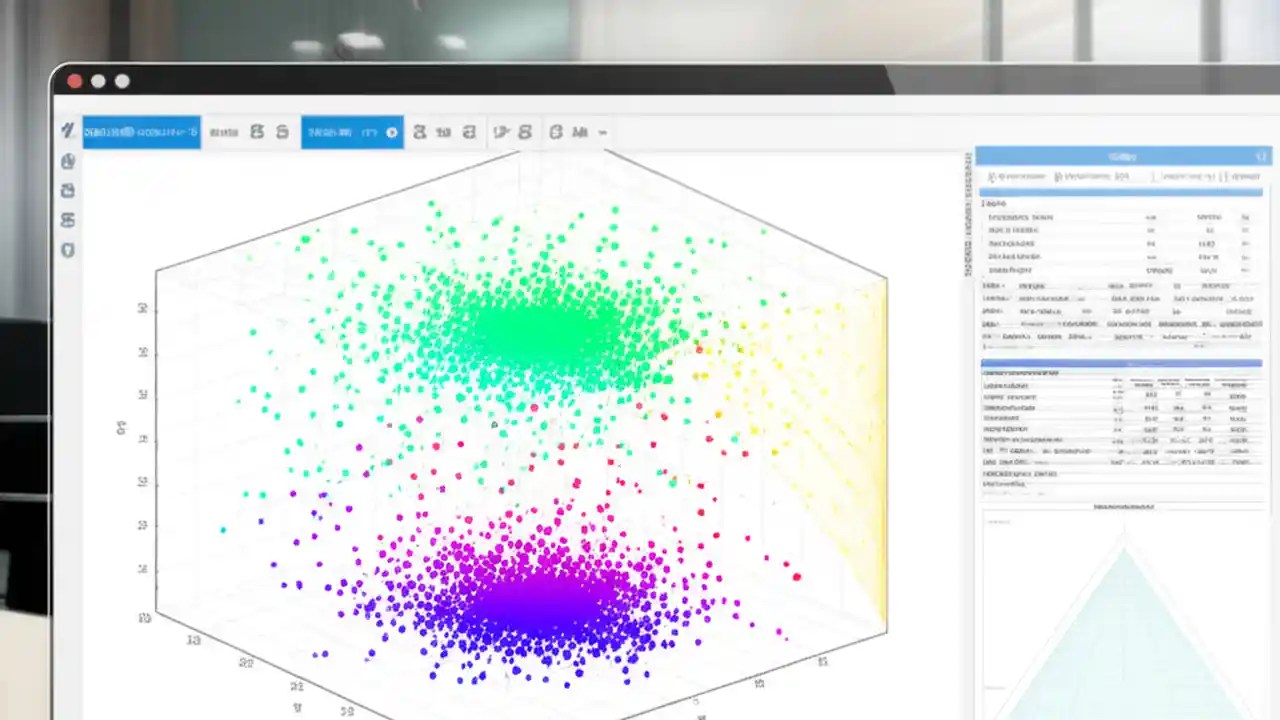The width and height of the screenshot is (1280, 720).
Task: Click the globe icon in the left sidebar
Action: coord(67,161)
